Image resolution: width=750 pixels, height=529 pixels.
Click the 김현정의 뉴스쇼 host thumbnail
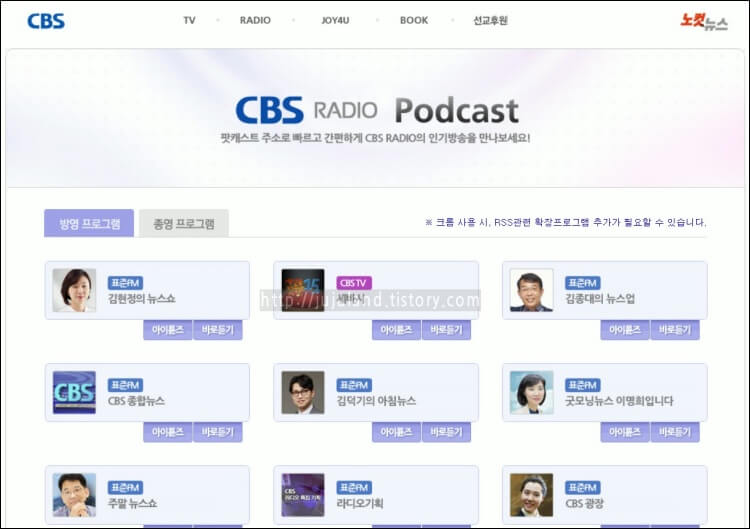pos(74,290)
